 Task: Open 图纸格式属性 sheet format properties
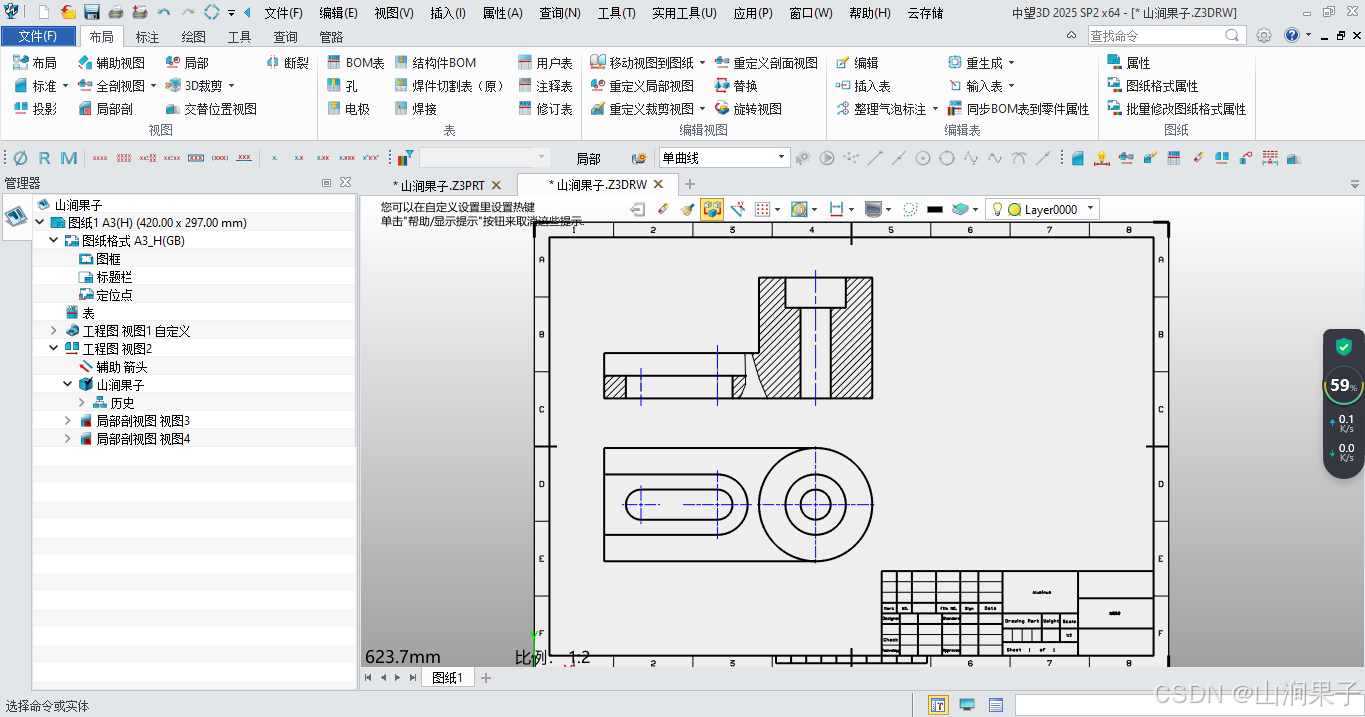coord(1153,86)
